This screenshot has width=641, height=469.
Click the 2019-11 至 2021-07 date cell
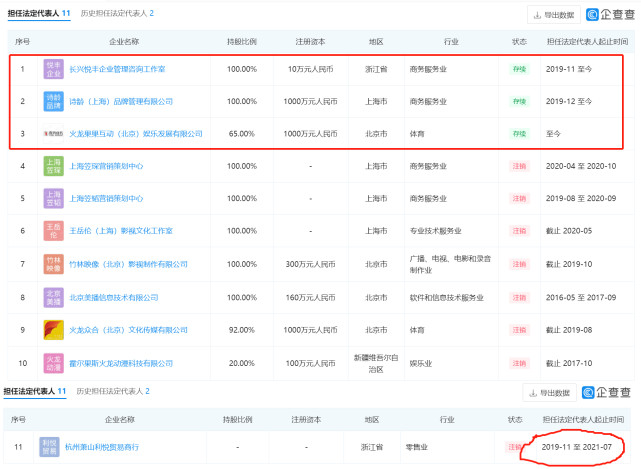(577, 447)
